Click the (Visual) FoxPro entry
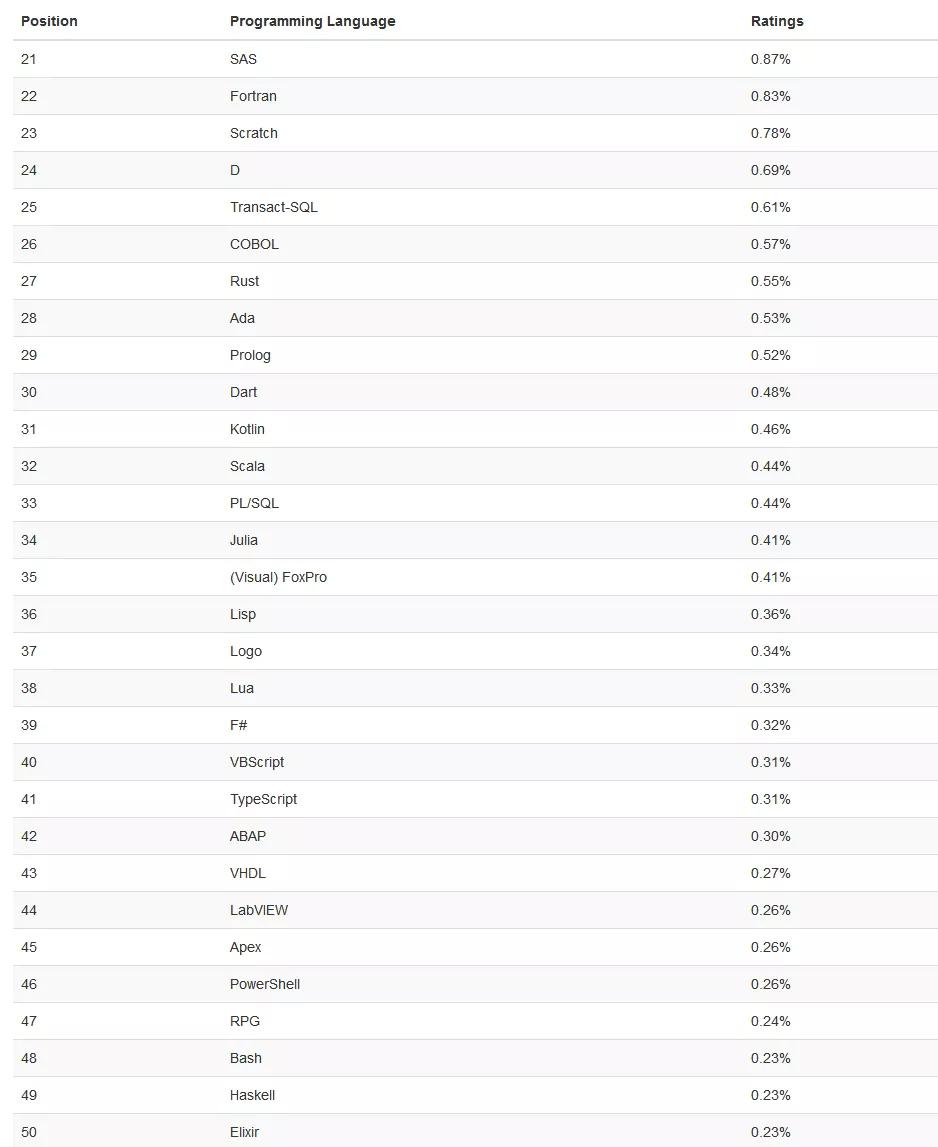The image size is (938, 1147). point(278,577)
